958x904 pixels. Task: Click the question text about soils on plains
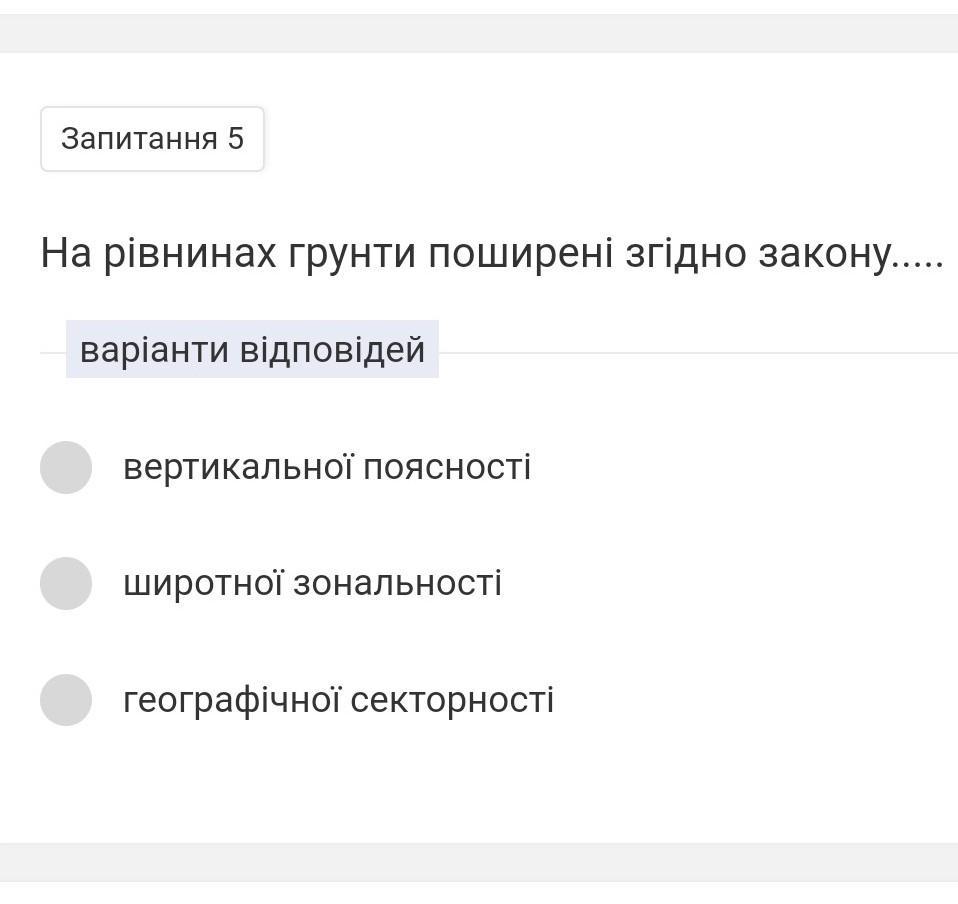pyautogui.click(x=491, y=254)
